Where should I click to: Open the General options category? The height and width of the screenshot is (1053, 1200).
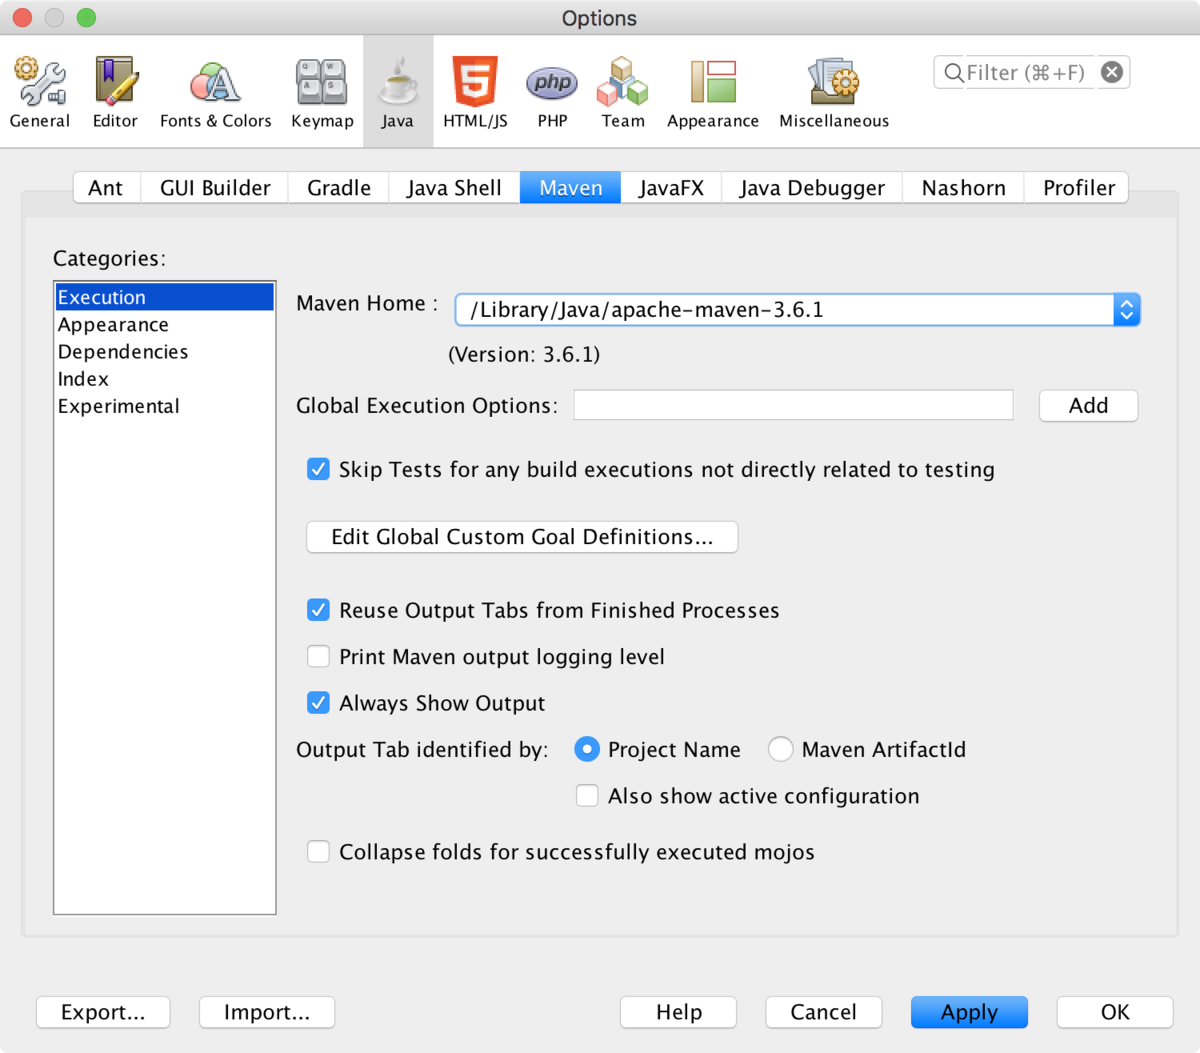pos(40,93)
